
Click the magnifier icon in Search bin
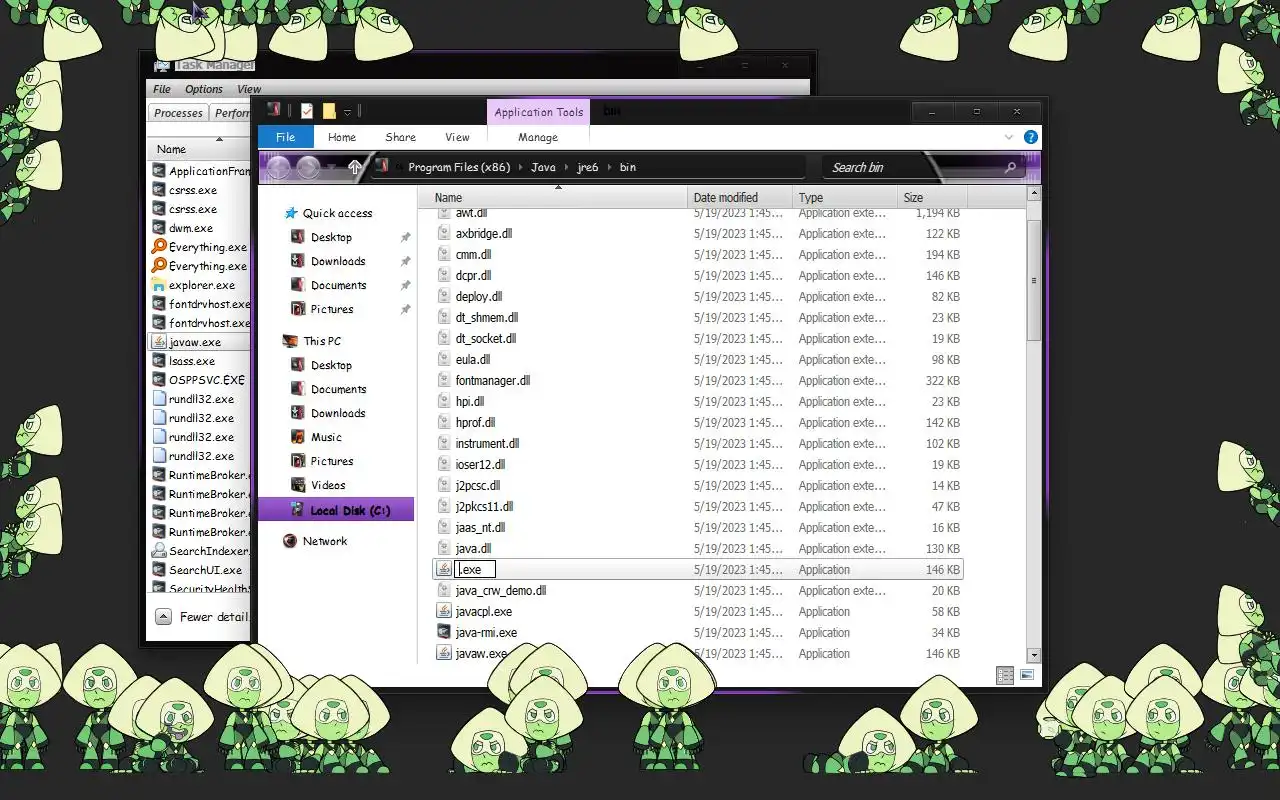(1010, 168)
